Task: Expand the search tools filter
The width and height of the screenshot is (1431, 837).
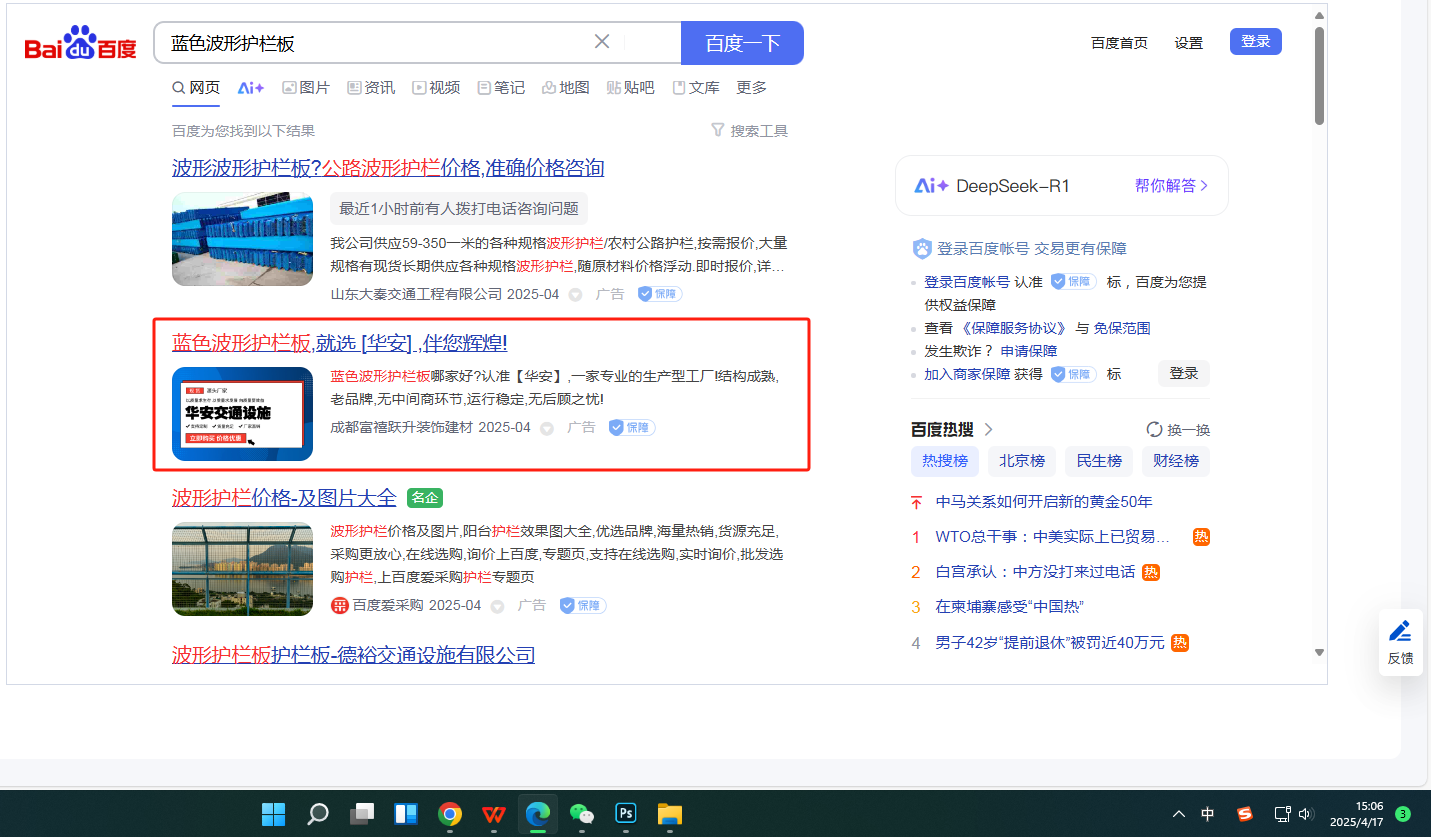Action: [749, 131]
